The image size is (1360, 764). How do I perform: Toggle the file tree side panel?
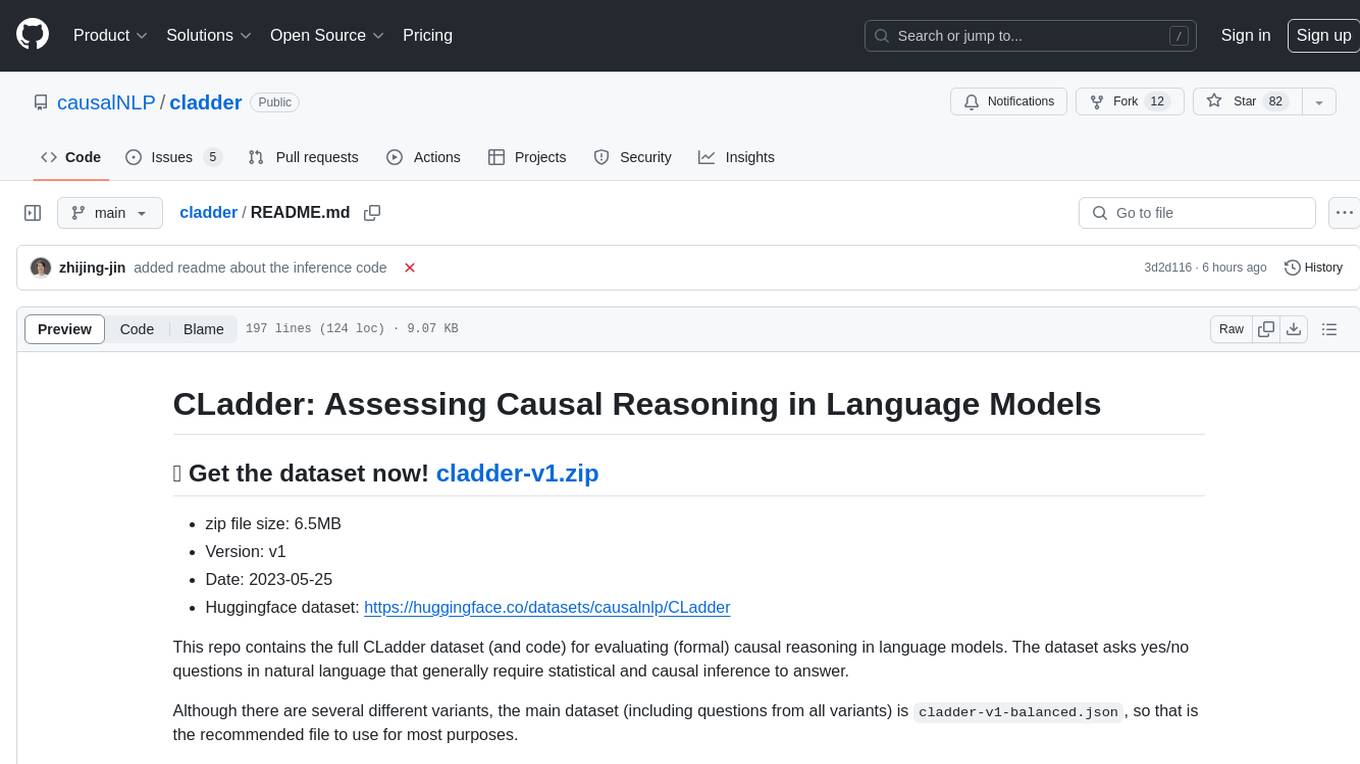click(33, 213)
